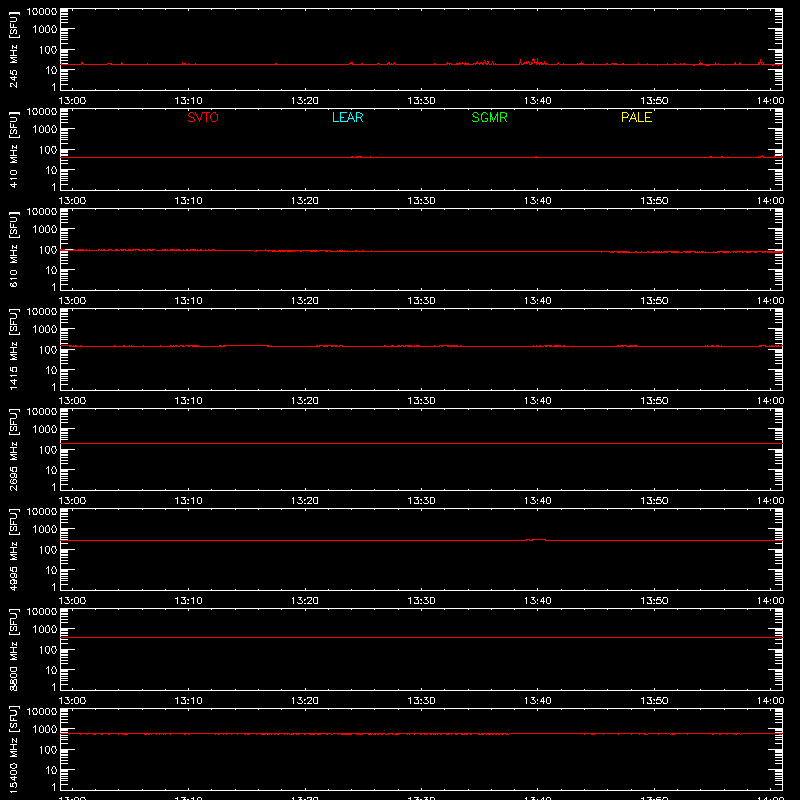Screen dimensions: 800x800
Task: Click the 10 tick label on 1415 MHz panel
Action: (51, 370)
